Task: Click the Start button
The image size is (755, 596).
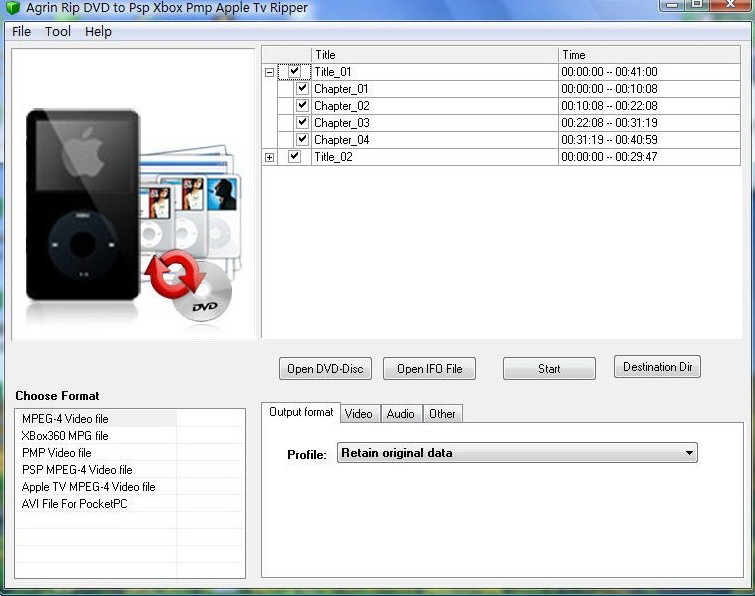Action: pos(549,369)
